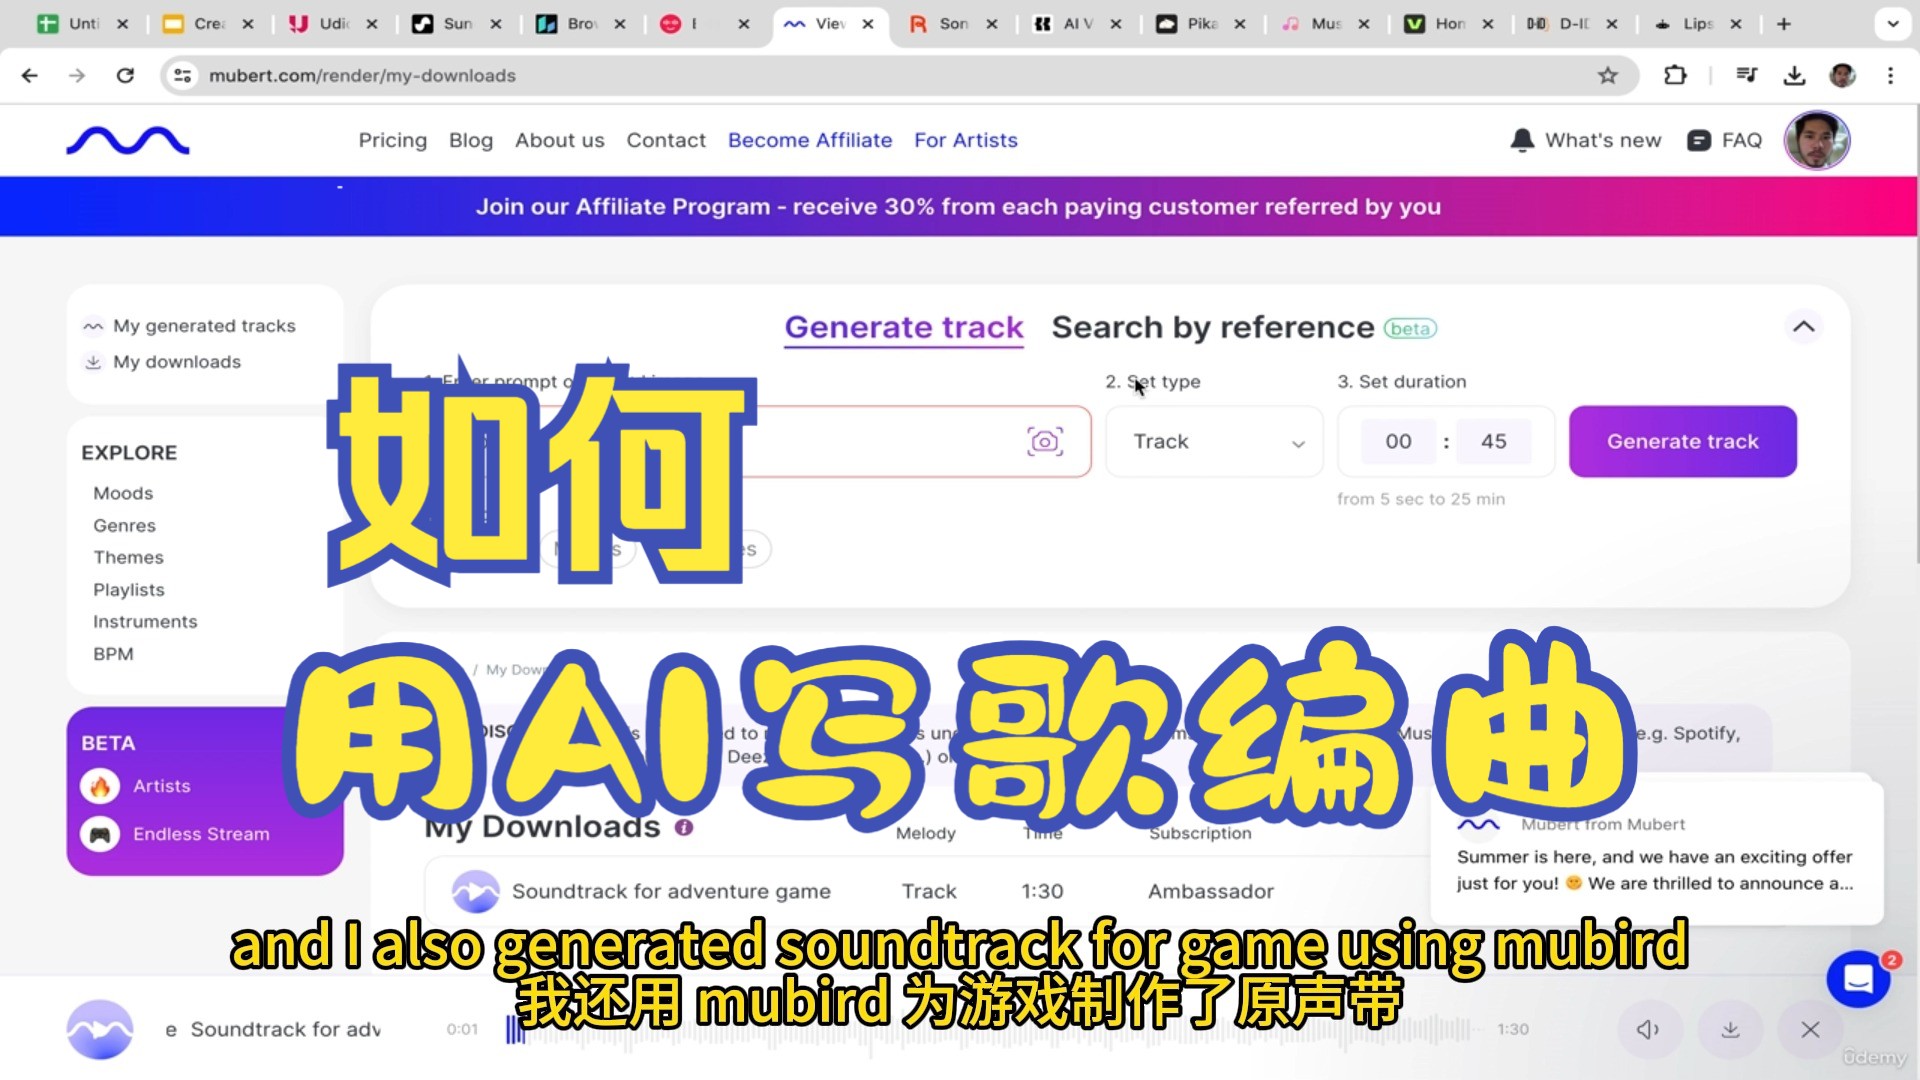Set the duration minutes field
Viewport: 1920px width, 1080px height.
click(1398, 441)
